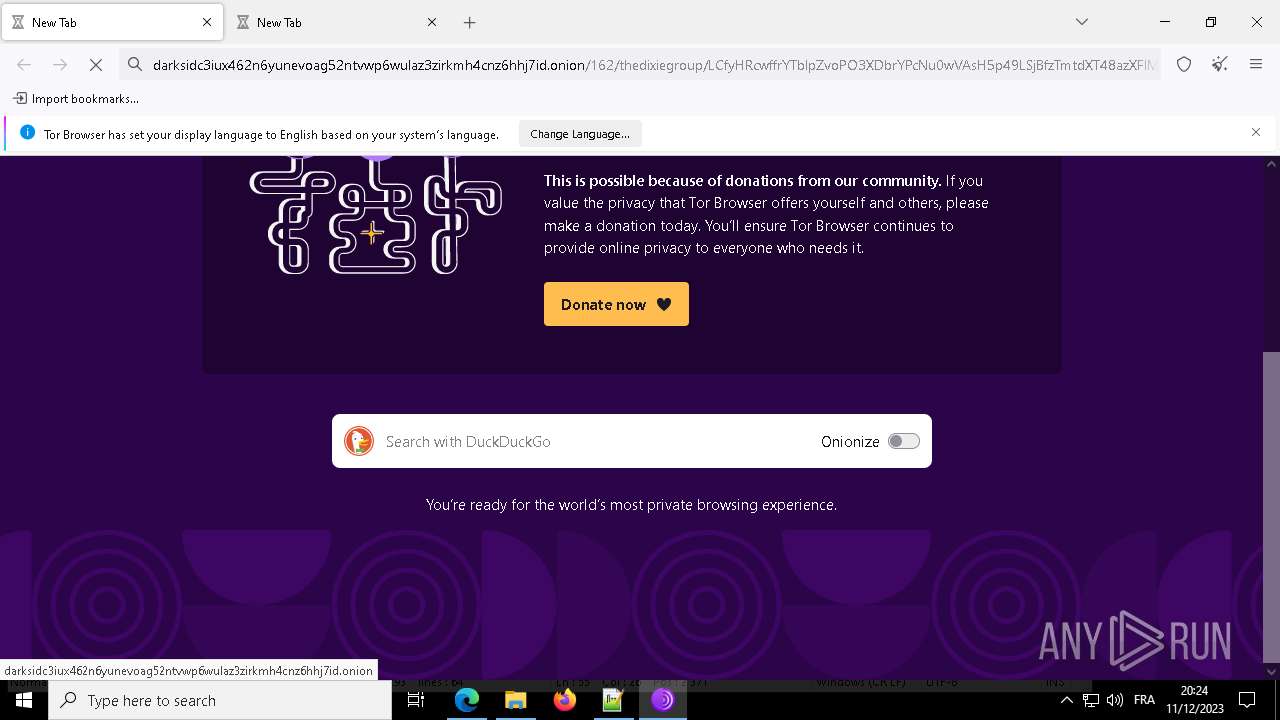Switch to the second New Tab
The width and height of the screenshot is (1280, 720).
pyautogui.click(x=338, y=22)
